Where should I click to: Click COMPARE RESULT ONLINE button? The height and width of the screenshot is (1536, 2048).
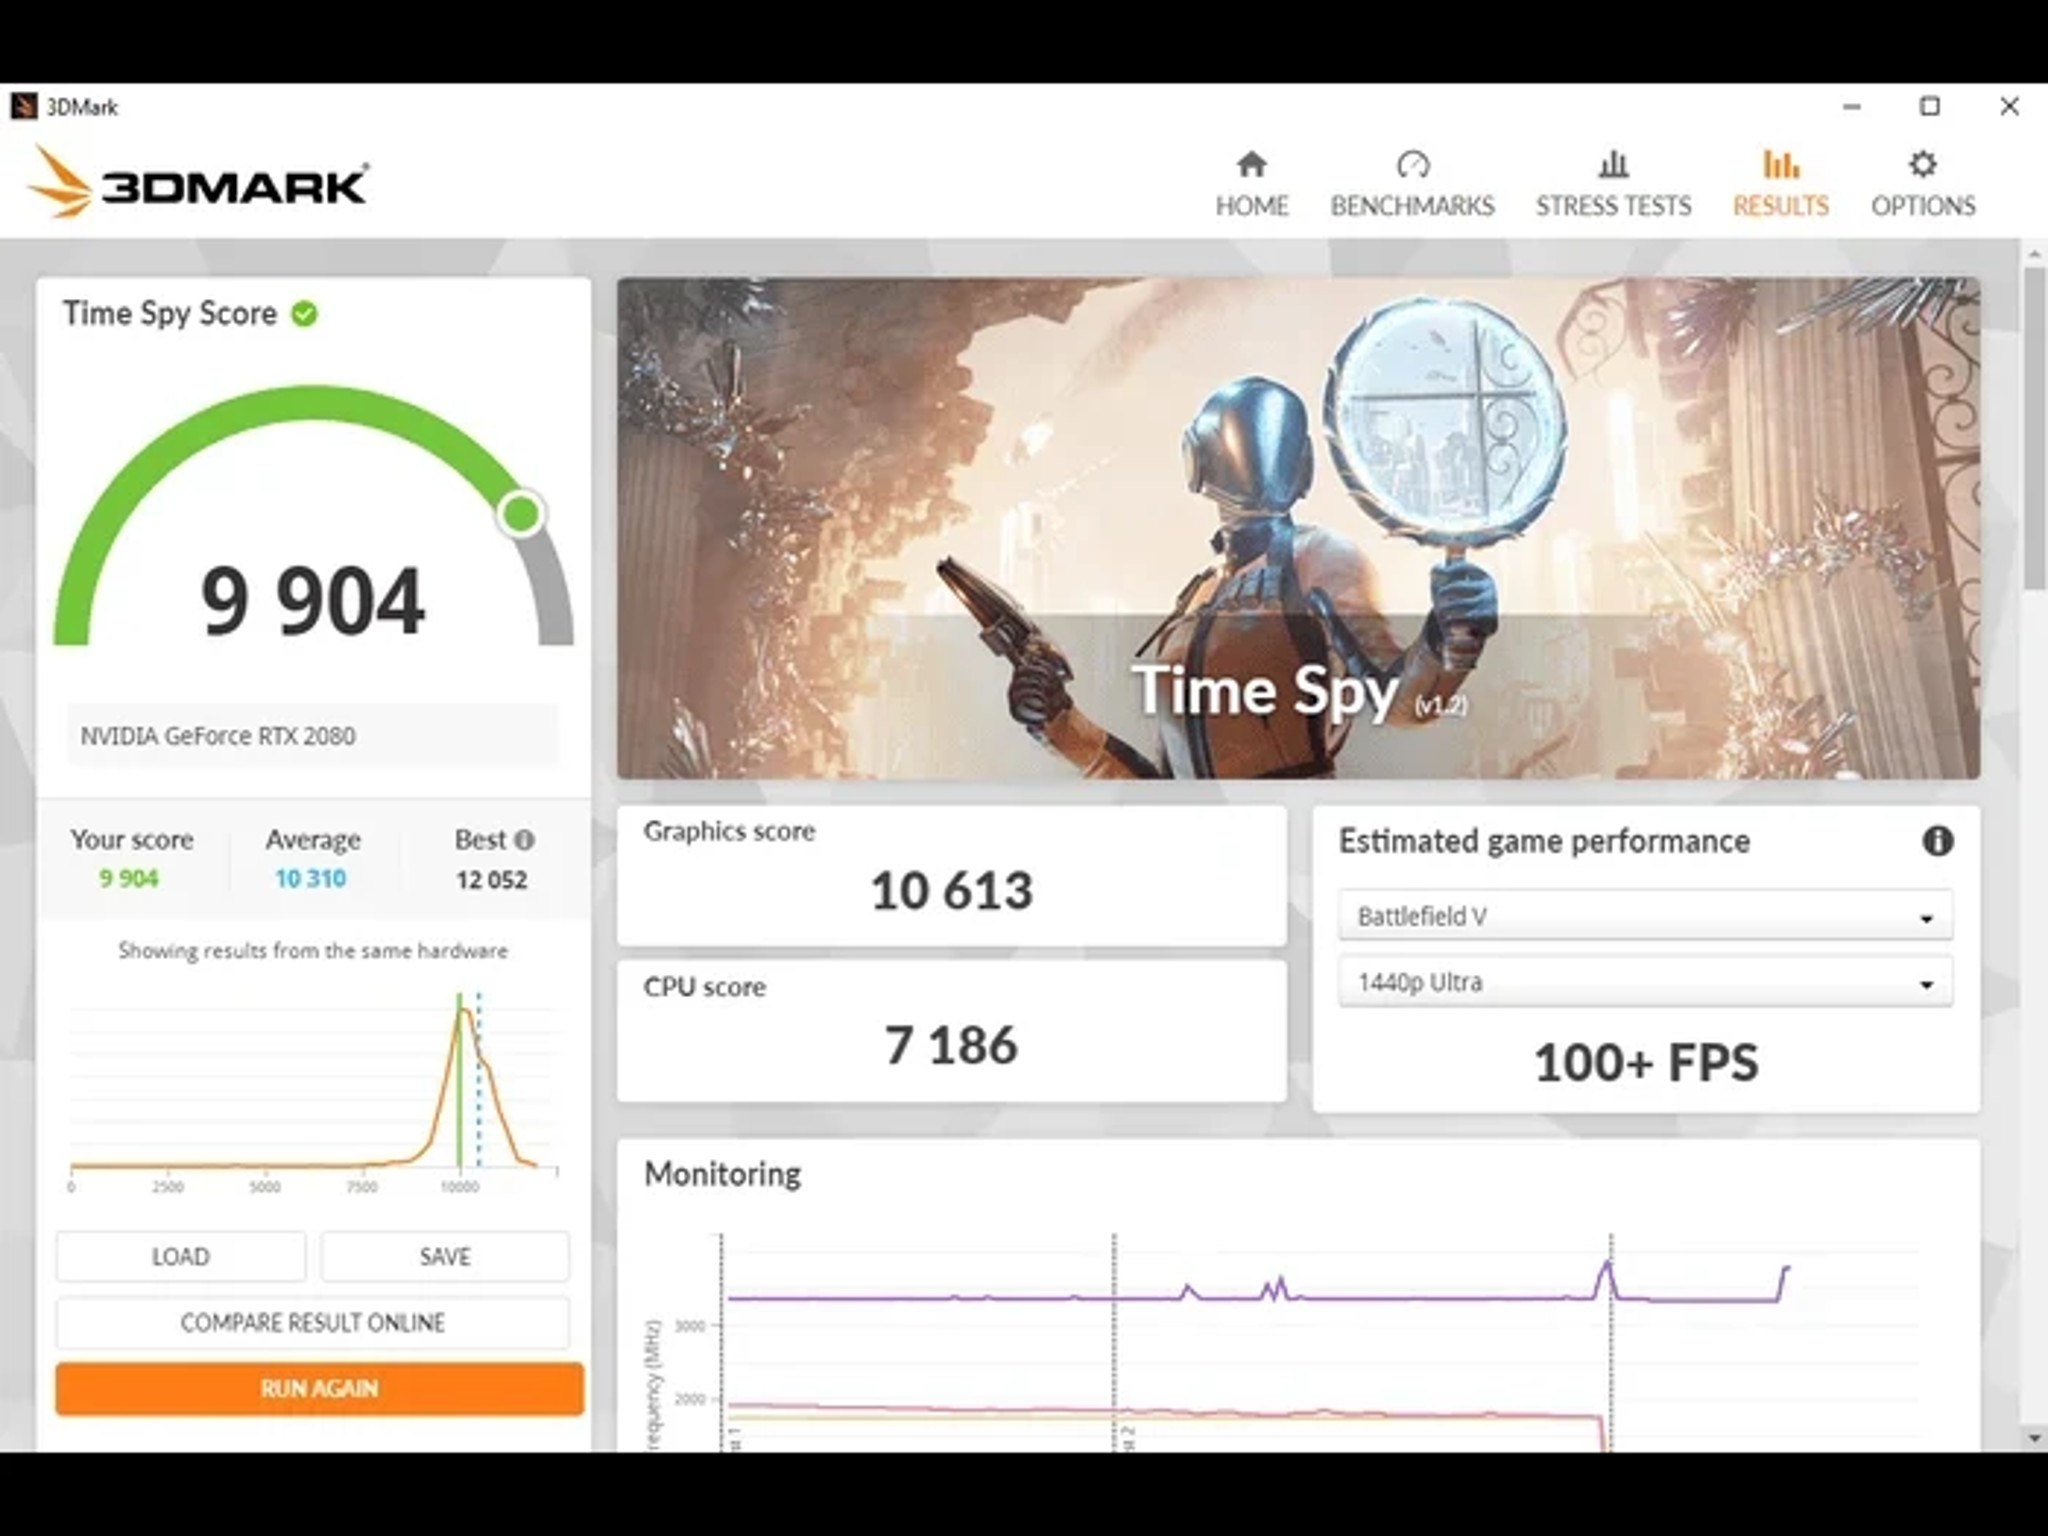click(x=312, y=1322)
